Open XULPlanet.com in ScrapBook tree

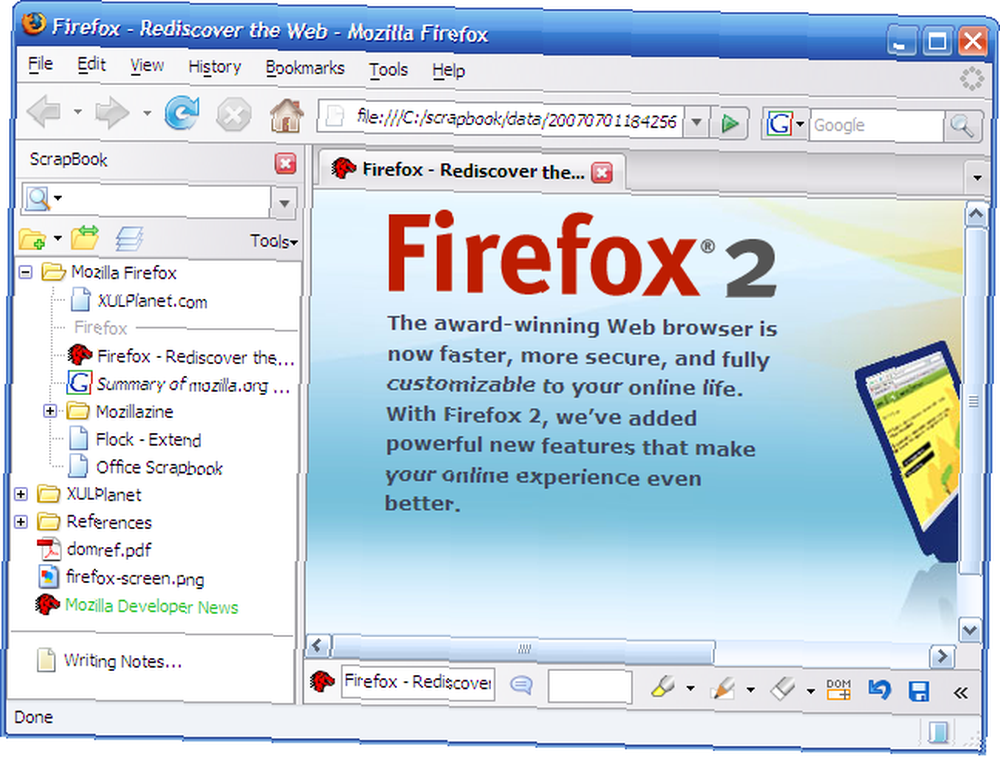pyautogui.click(x=152, y=301)
